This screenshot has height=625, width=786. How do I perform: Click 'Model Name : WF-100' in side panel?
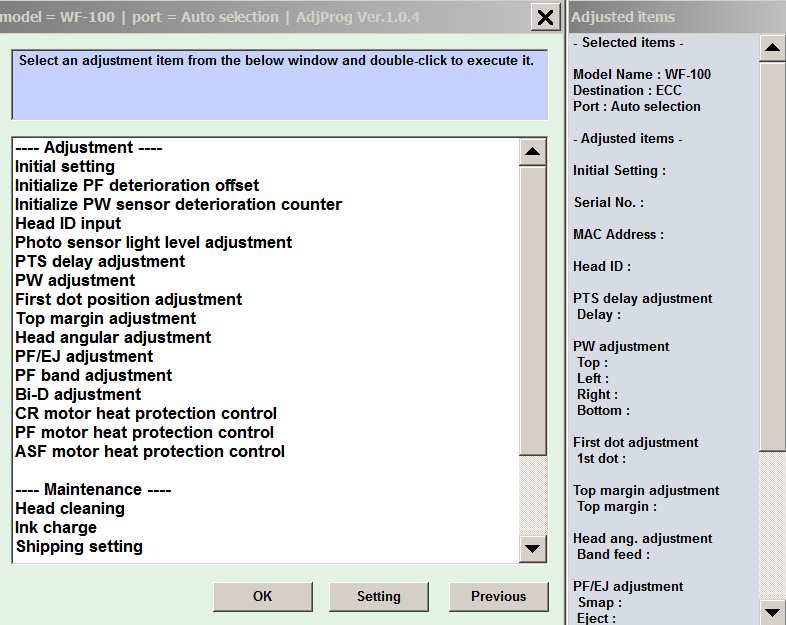[642, 75]
